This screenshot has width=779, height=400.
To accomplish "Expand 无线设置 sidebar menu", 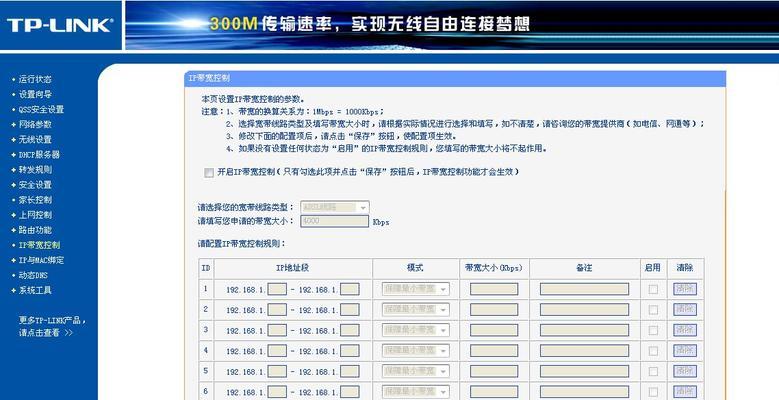I will point(35,140).
